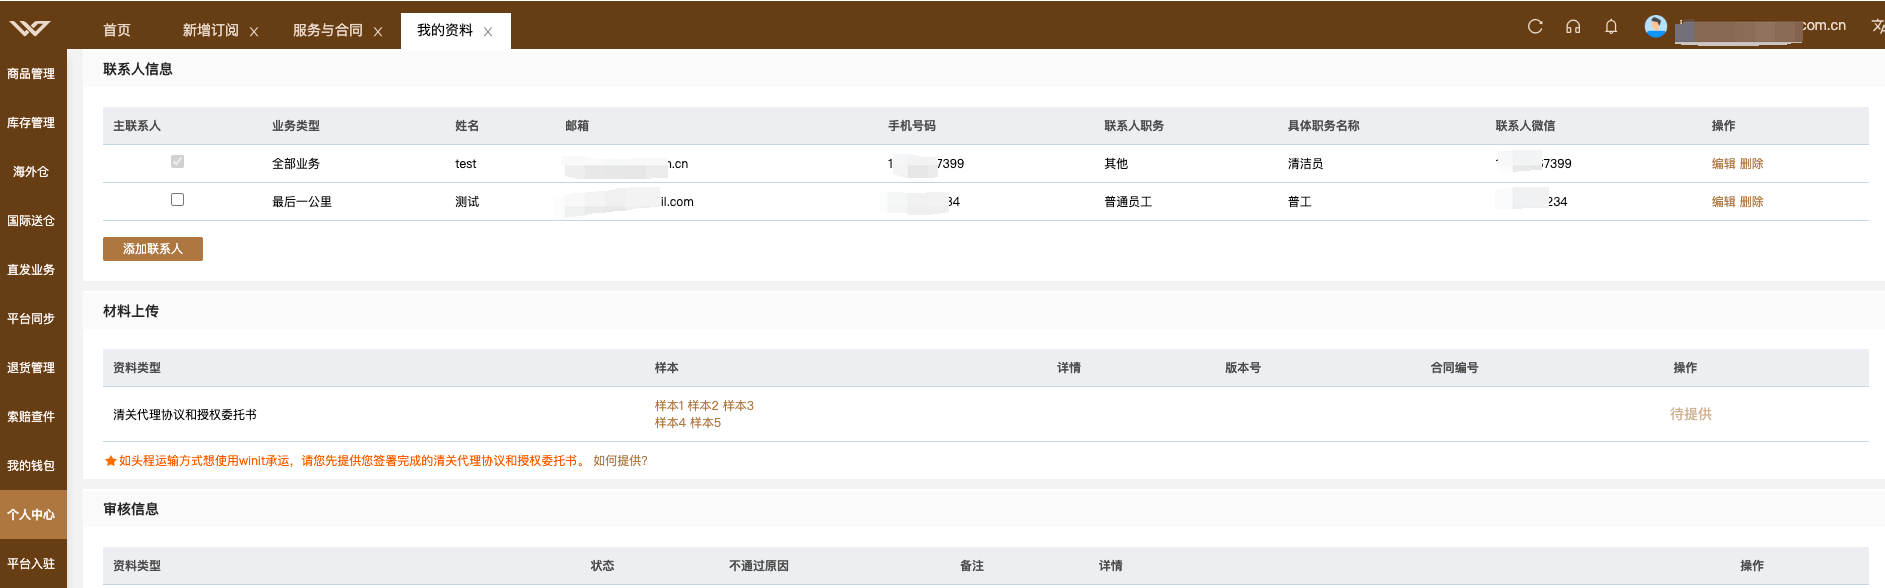Click the 不通过原因 column header
Viewport: 1885px width, 588px height.
[x=759, y=566]
